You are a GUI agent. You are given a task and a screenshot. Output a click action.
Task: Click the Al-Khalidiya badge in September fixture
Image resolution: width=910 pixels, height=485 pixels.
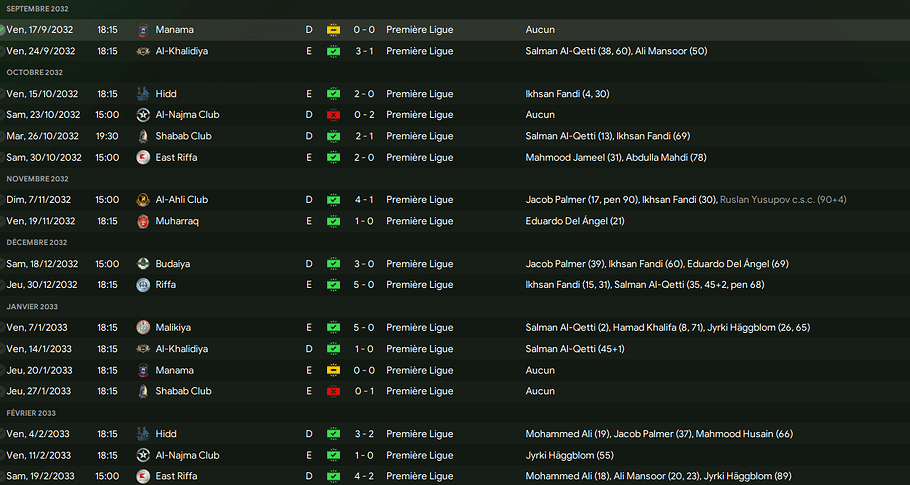143,51
